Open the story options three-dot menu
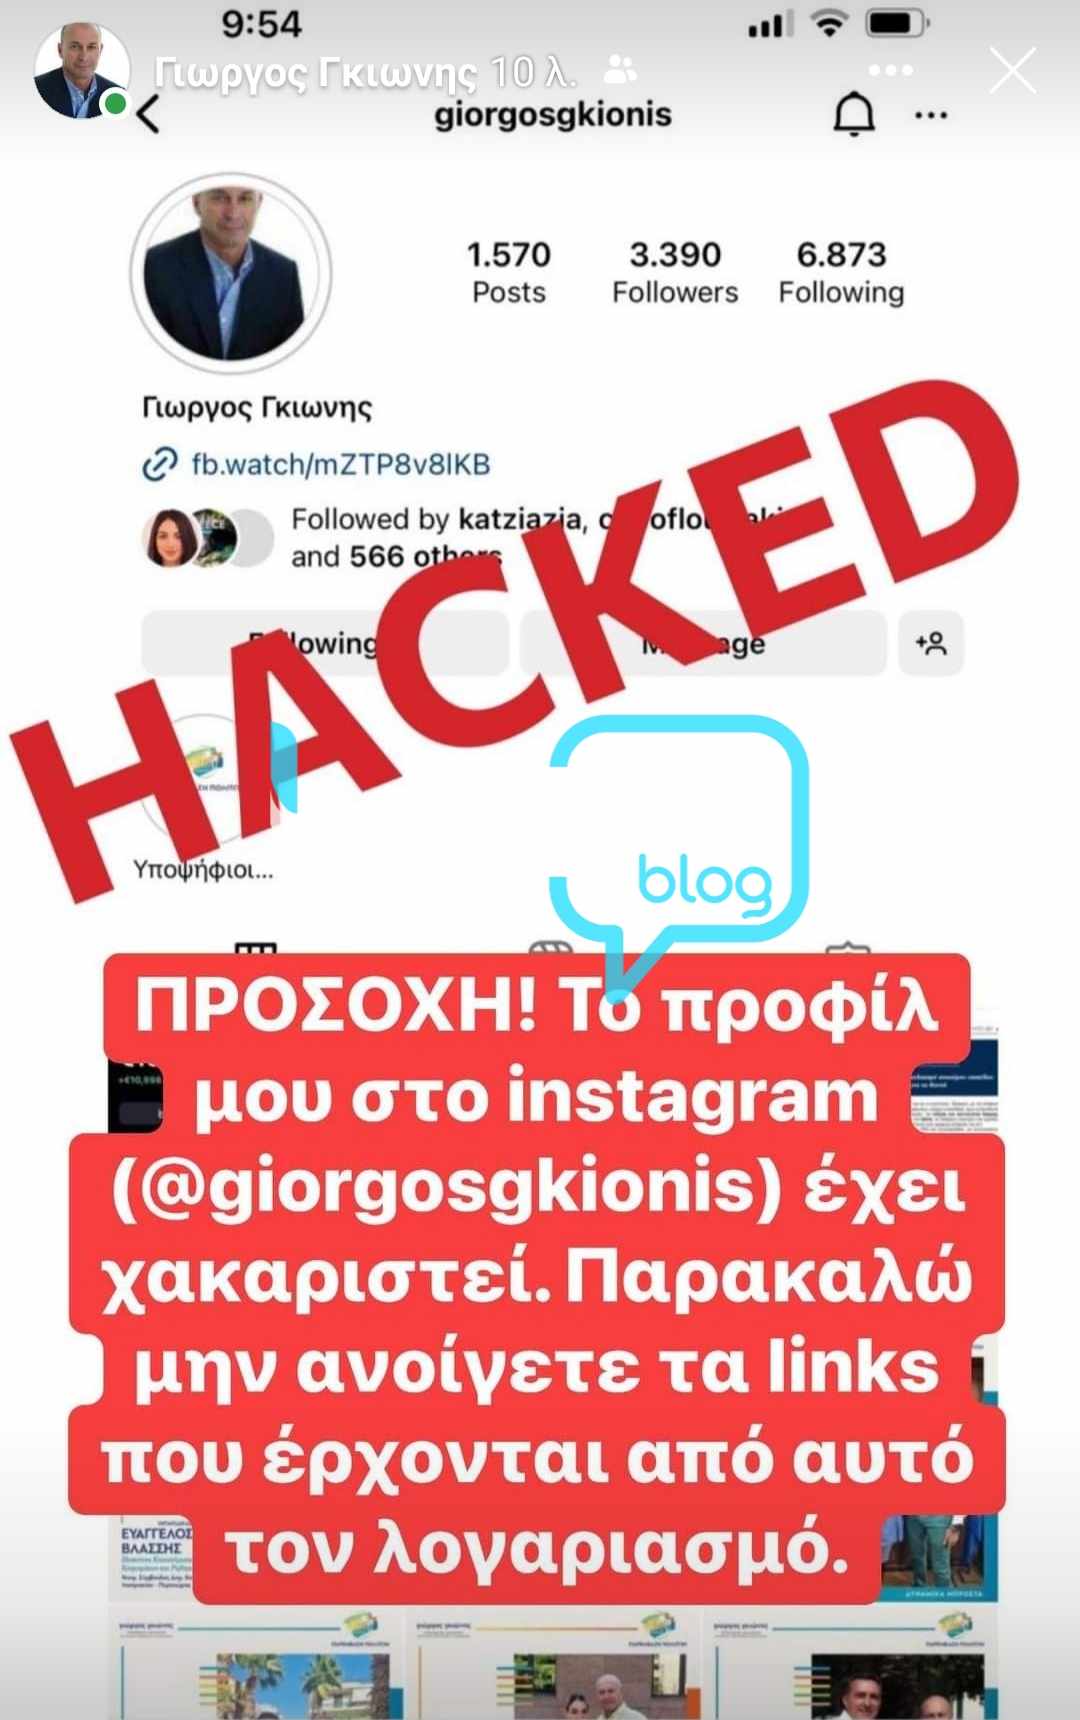The width and height of the screenshot is (1080, 1720). (x=891, y=71)
